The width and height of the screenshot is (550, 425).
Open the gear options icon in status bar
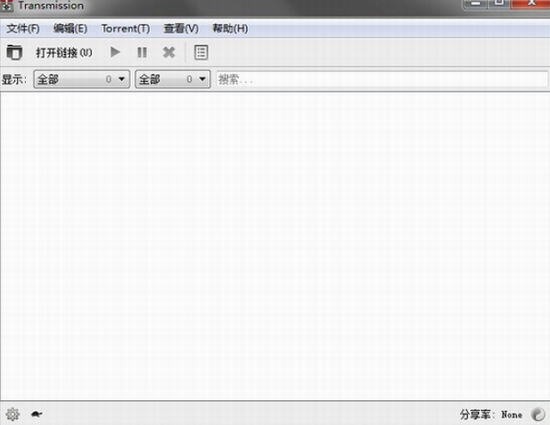[13, 414]
